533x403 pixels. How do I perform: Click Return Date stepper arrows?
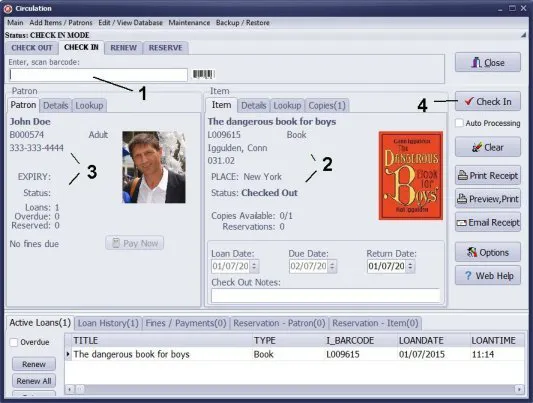tap(410, 266)
